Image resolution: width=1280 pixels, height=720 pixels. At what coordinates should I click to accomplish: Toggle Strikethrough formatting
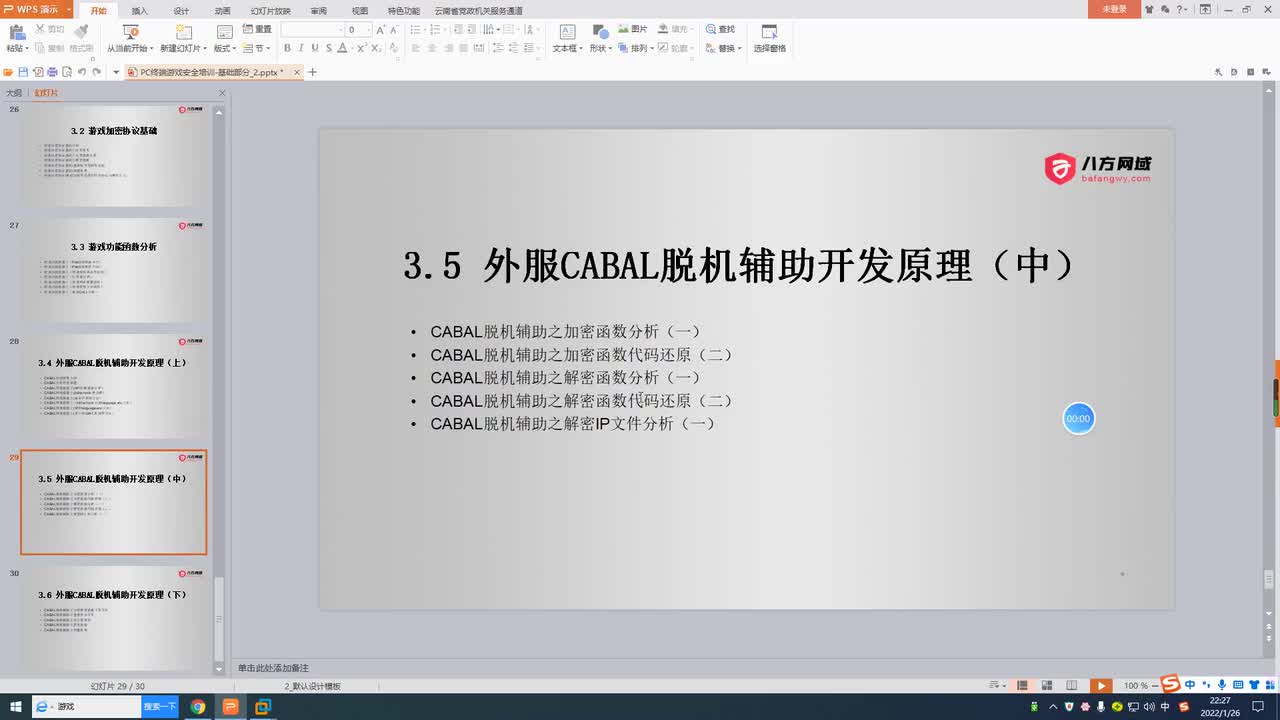pos(329,48)
